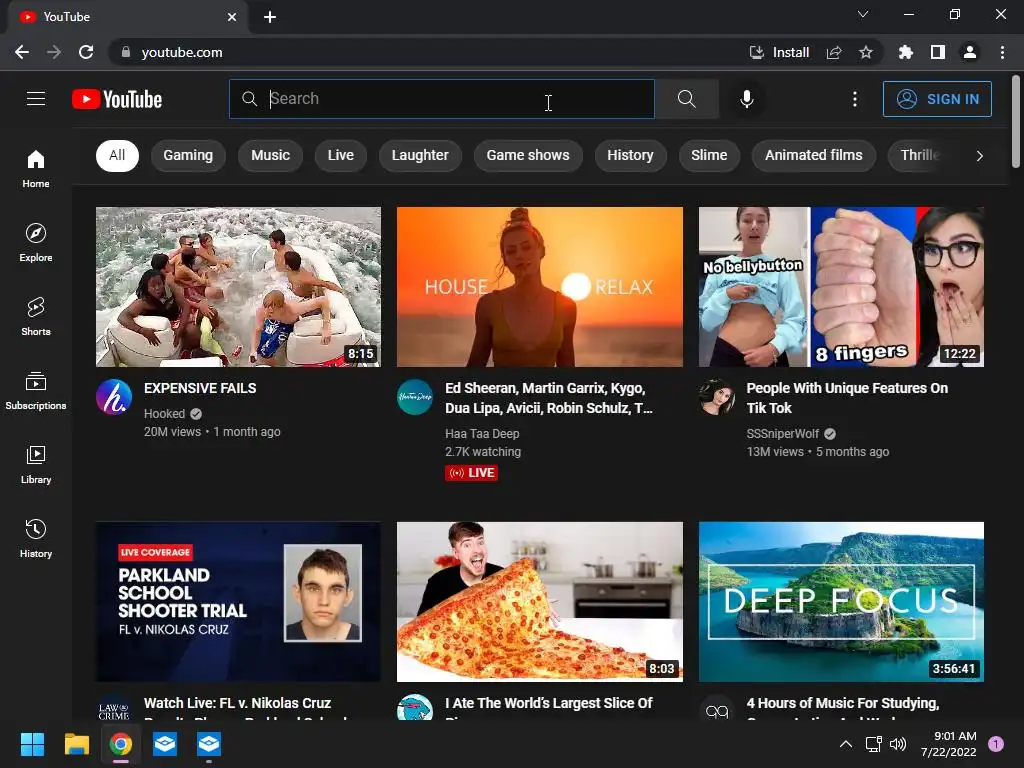
Task: Show hidden tray icons chevron
Action: click(x=846, y=744)
